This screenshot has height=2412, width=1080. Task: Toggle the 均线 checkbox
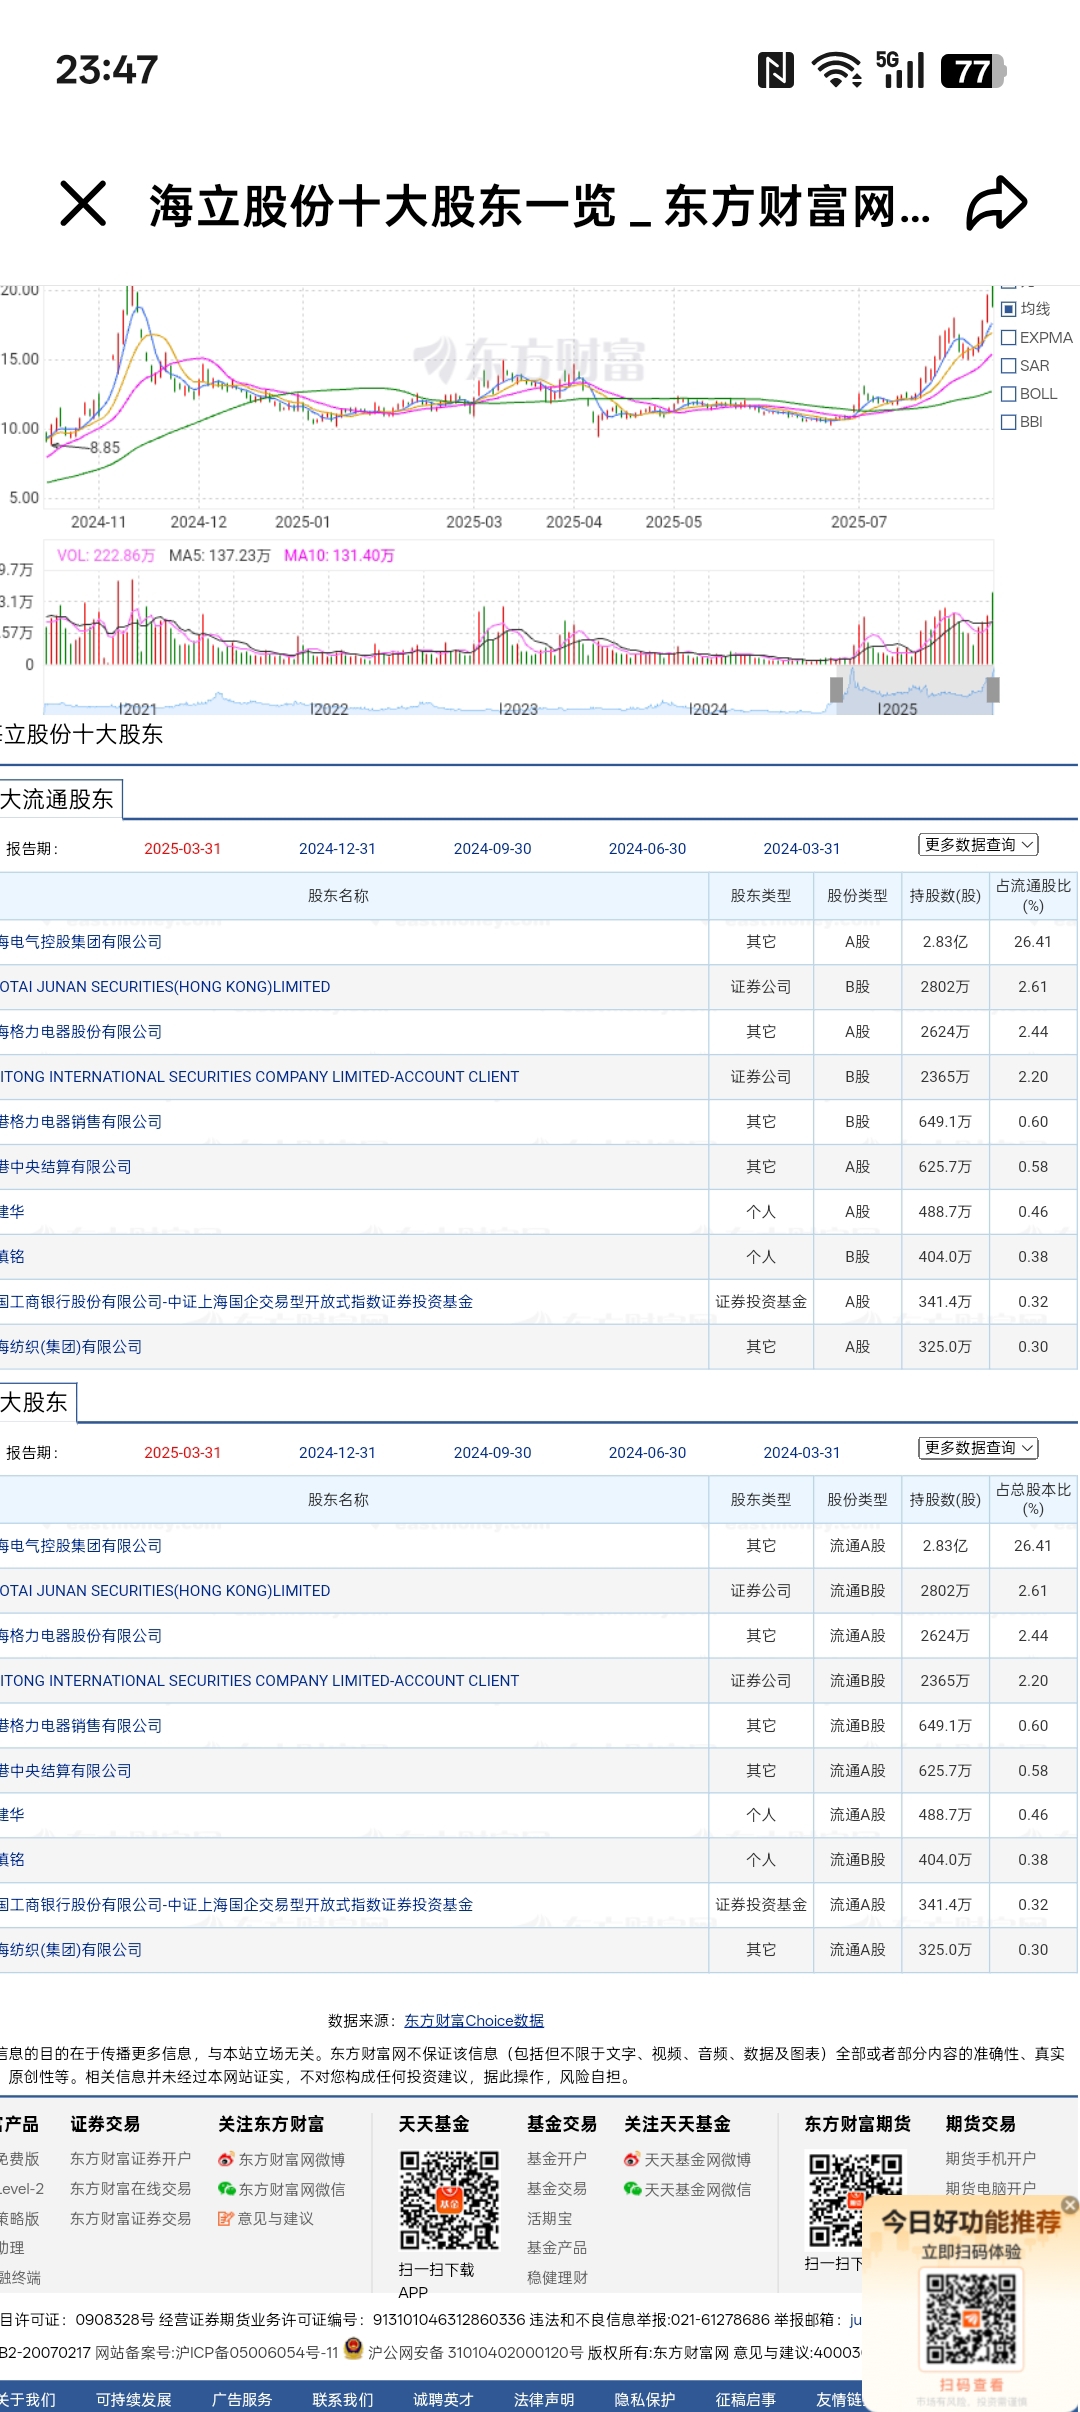coord(1009,309)
